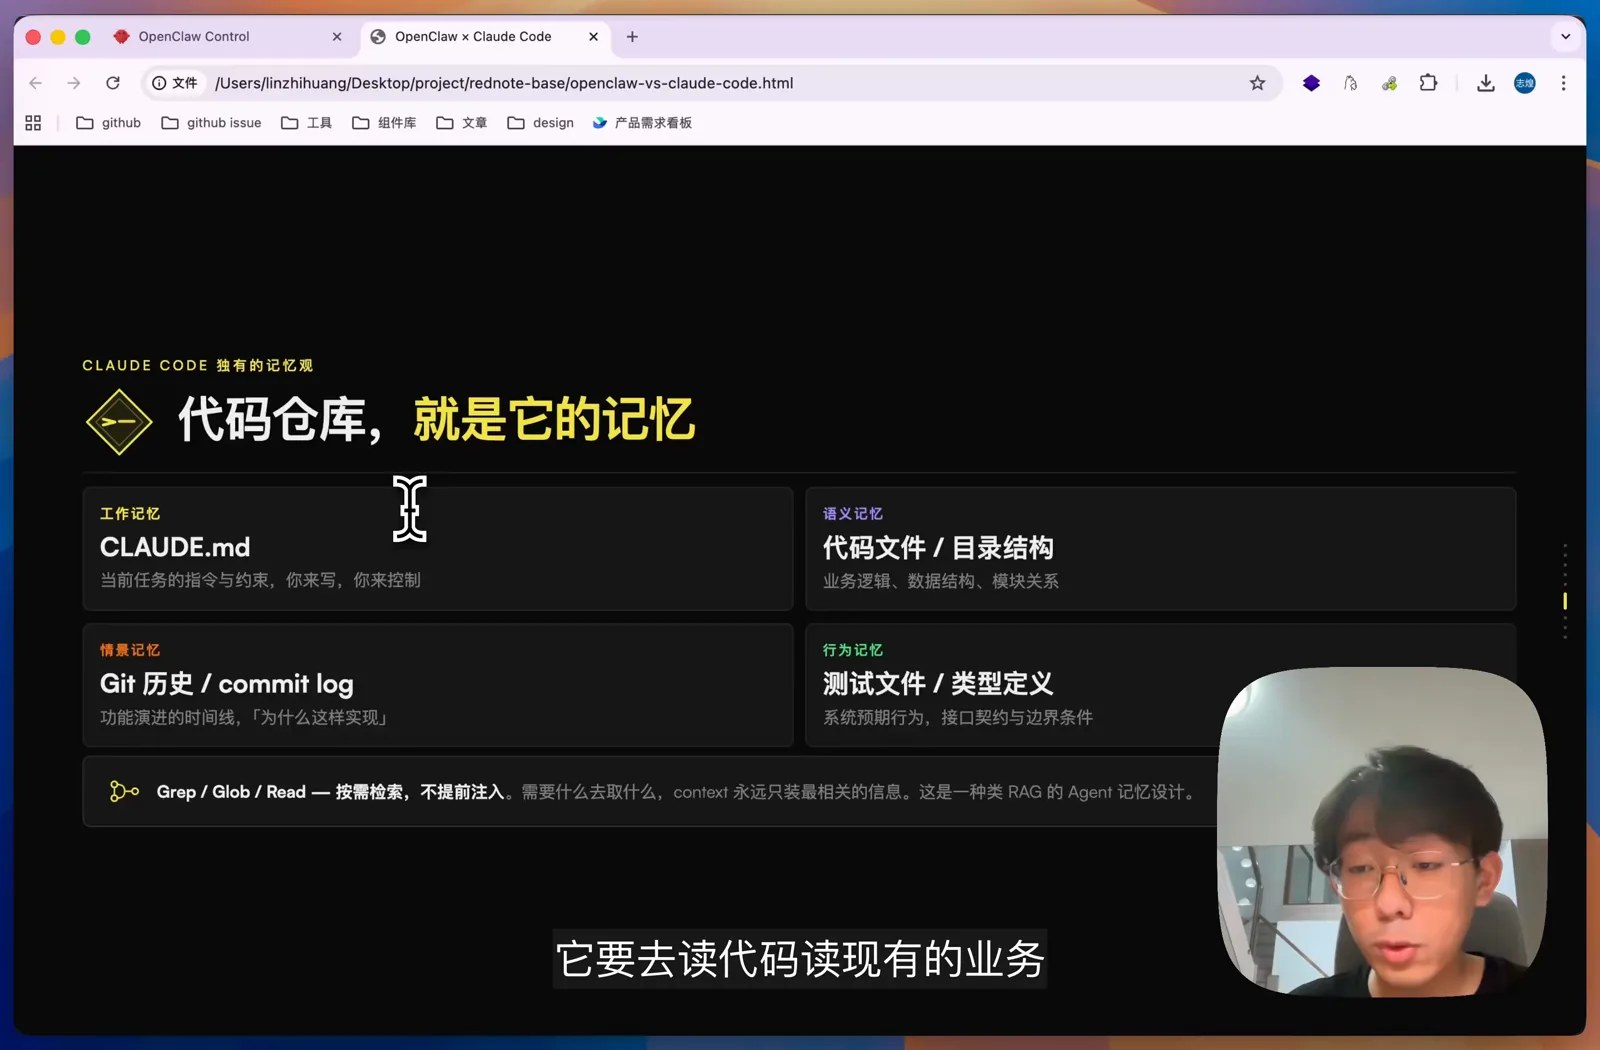Screen dimensions: 1600x1050
Task: Open the 文章 bookmark folder
Action: 461,123
